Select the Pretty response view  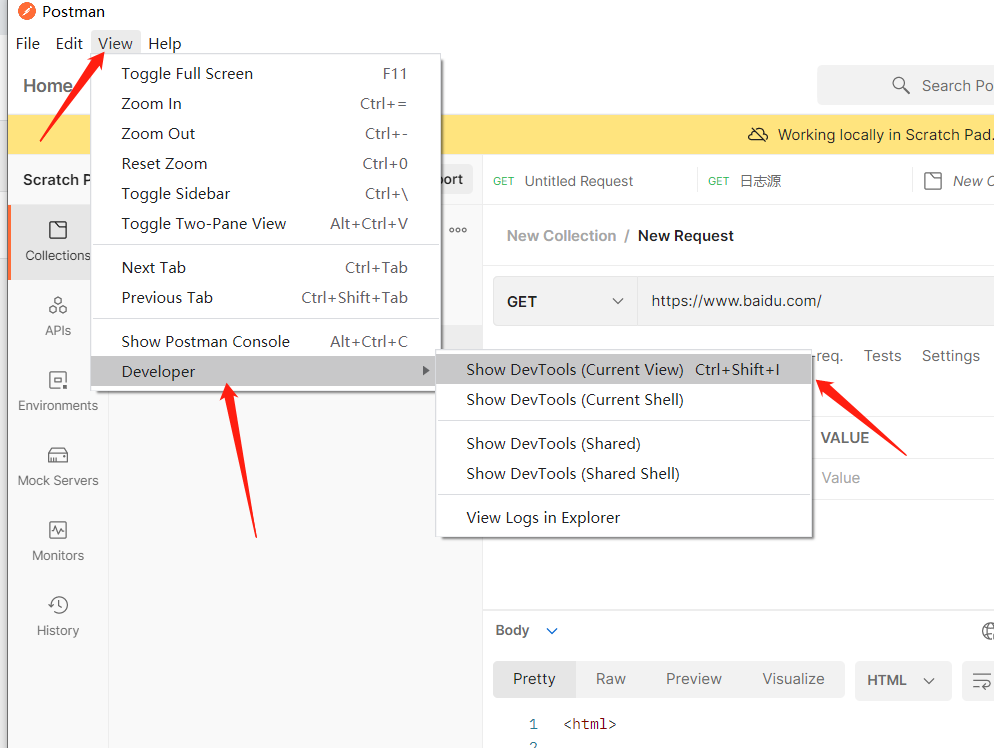534,680
